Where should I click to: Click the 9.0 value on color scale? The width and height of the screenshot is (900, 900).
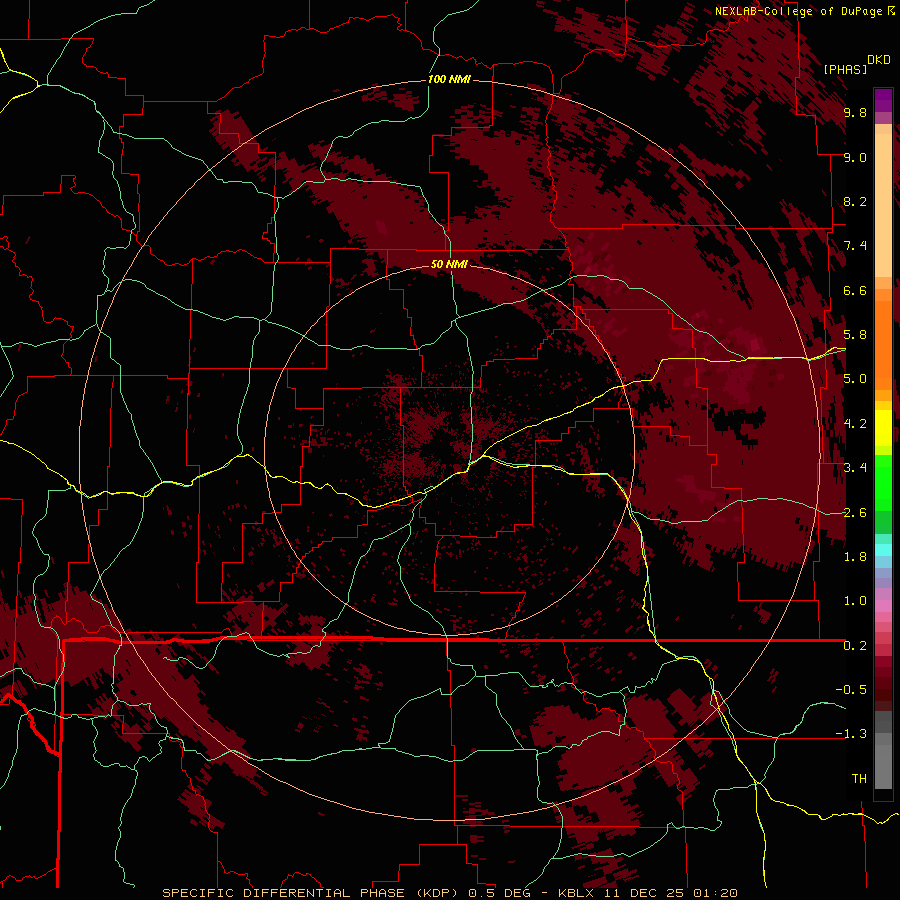pyautogui.click(x=855, y=157)
